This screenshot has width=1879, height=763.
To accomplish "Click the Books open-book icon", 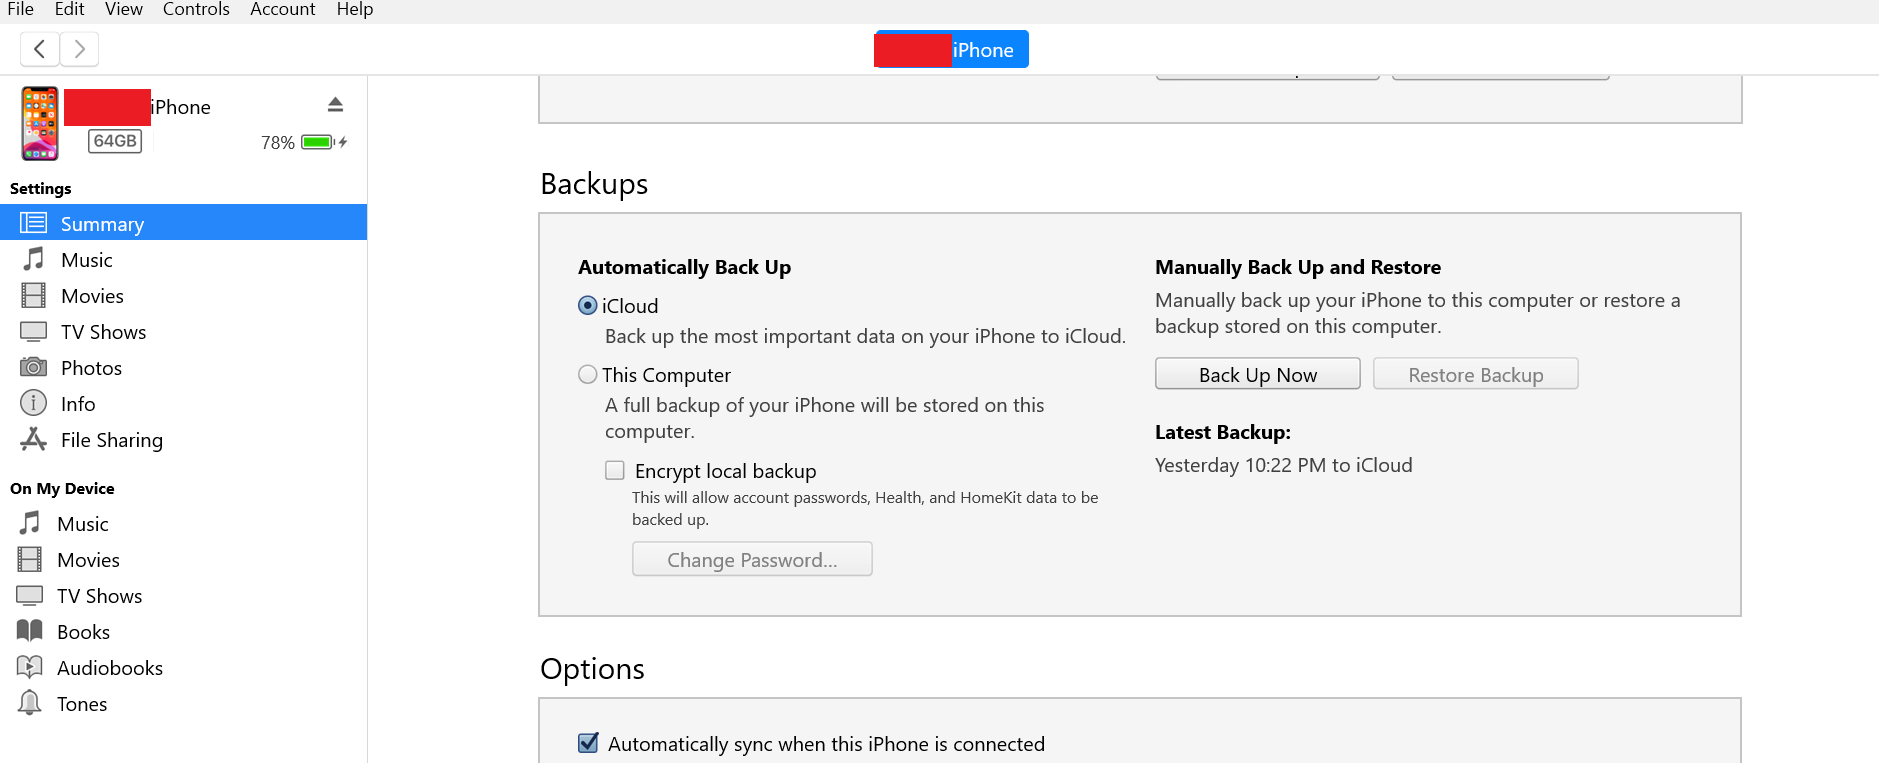I will click(30, 631).
